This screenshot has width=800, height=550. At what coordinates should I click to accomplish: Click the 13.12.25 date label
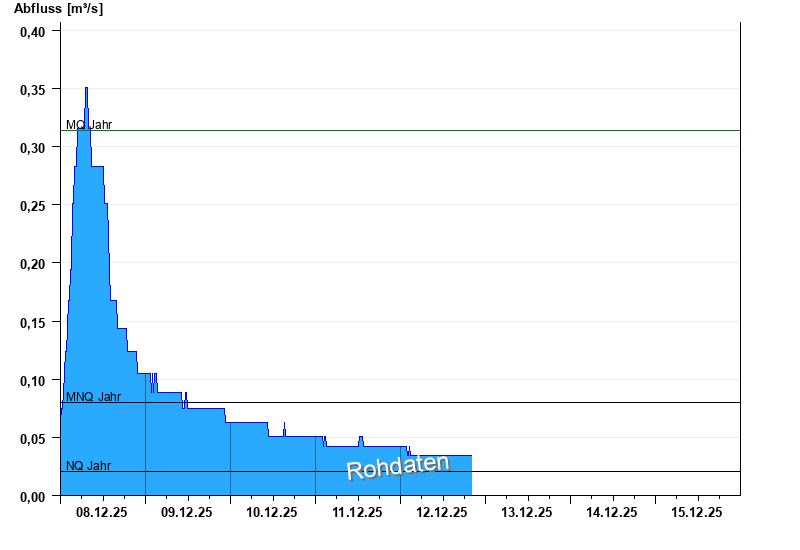pyautogui.click(x=527, y=512)
